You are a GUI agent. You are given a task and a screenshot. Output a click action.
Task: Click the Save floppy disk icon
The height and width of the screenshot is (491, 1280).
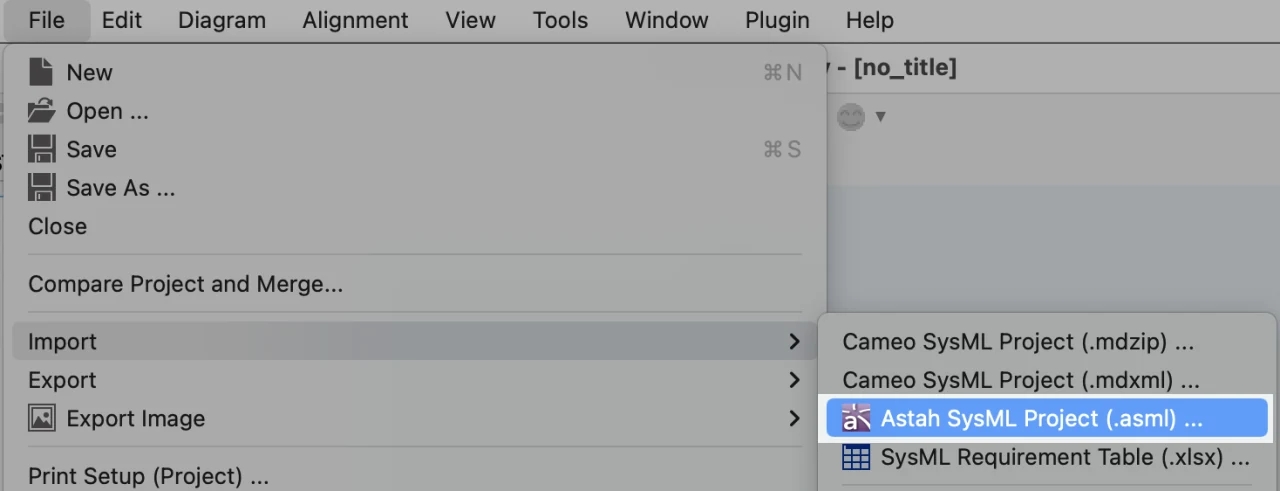(x=41, y=150)
